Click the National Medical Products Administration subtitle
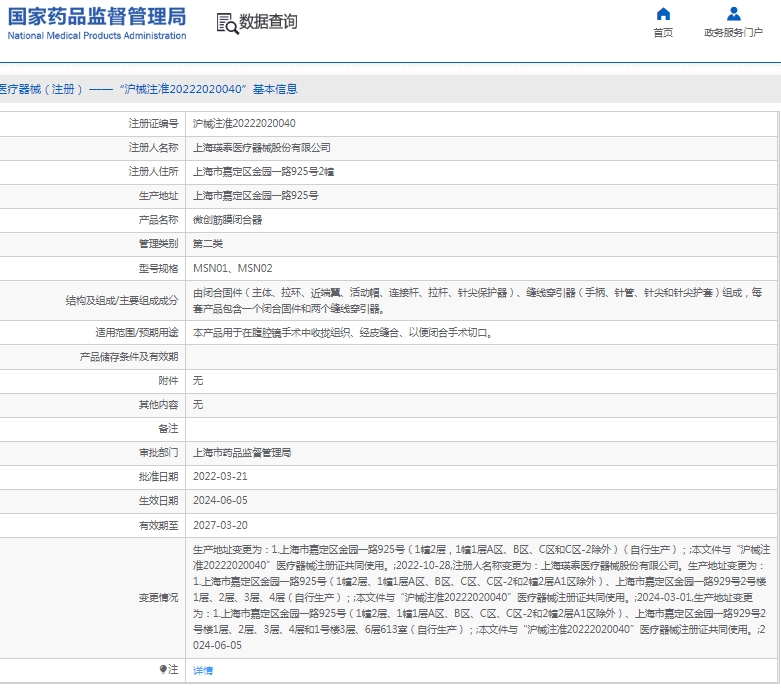This screenshot has width=781, height=689. (x=97, y=36)
